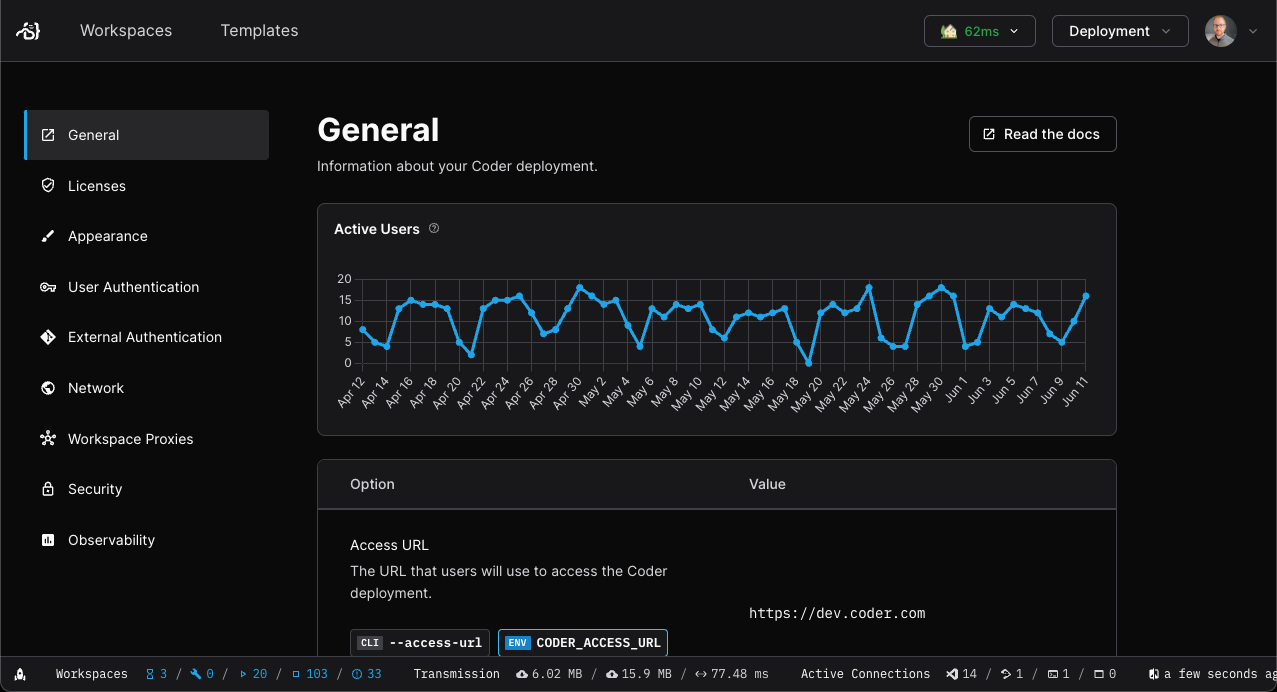
Task: Select the Observability icon
Action: click(47, 539)
